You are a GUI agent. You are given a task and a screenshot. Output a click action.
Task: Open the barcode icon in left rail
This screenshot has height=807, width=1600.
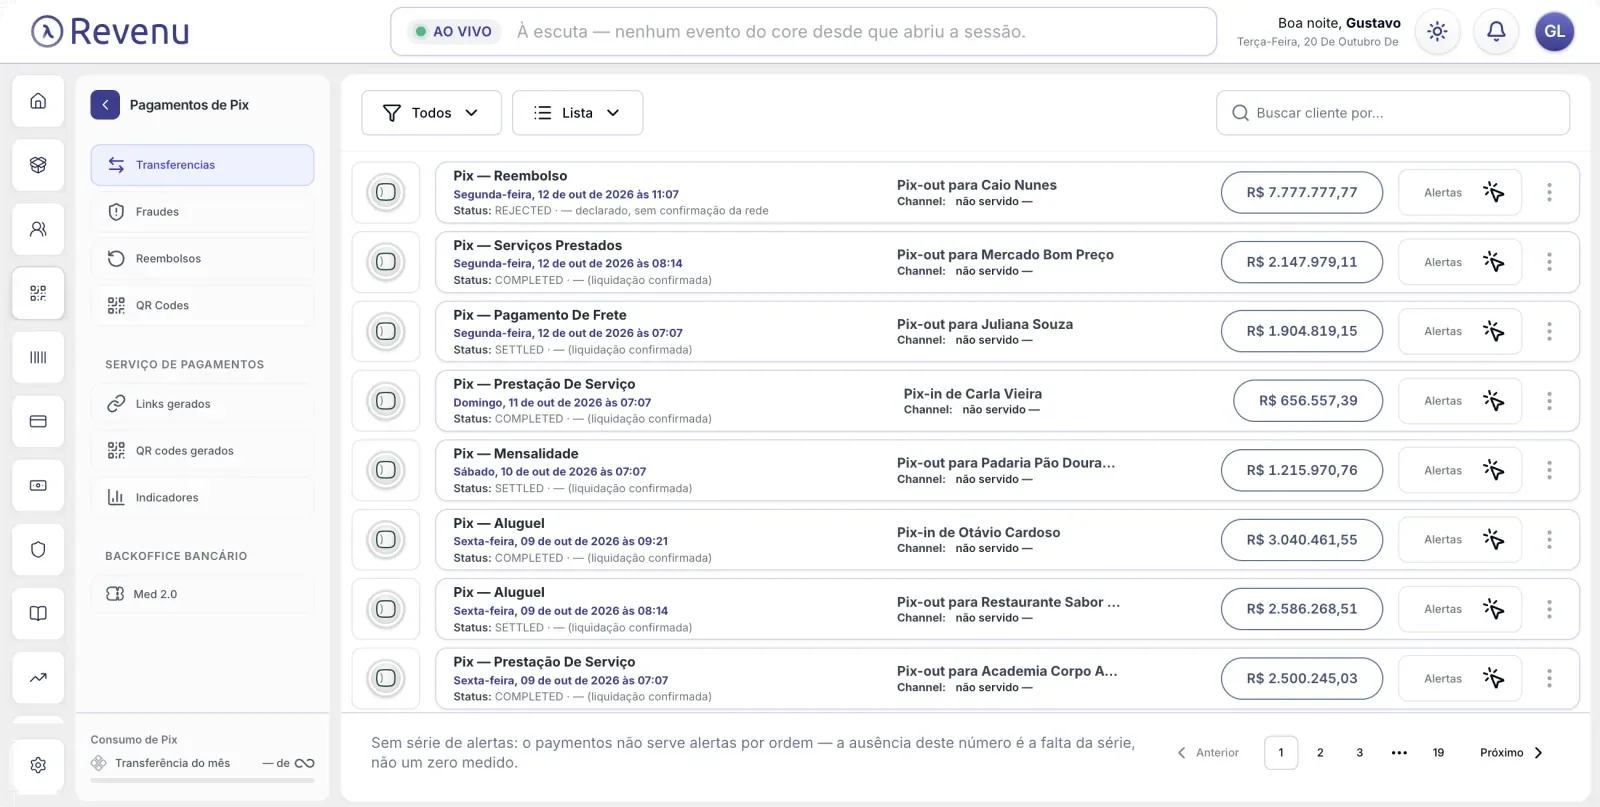point(38,357)
